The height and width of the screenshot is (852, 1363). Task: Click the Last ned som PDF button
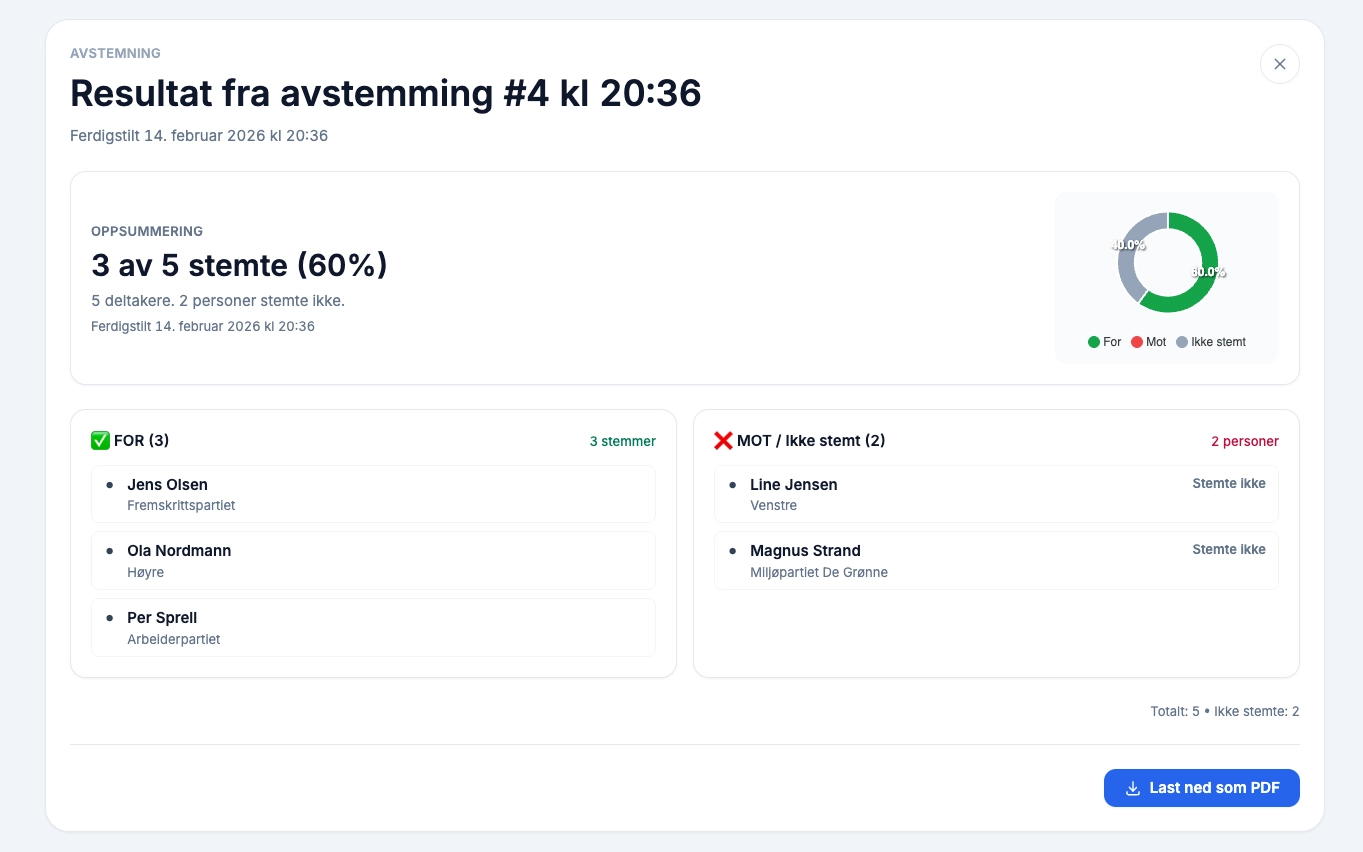point(1201,788)
